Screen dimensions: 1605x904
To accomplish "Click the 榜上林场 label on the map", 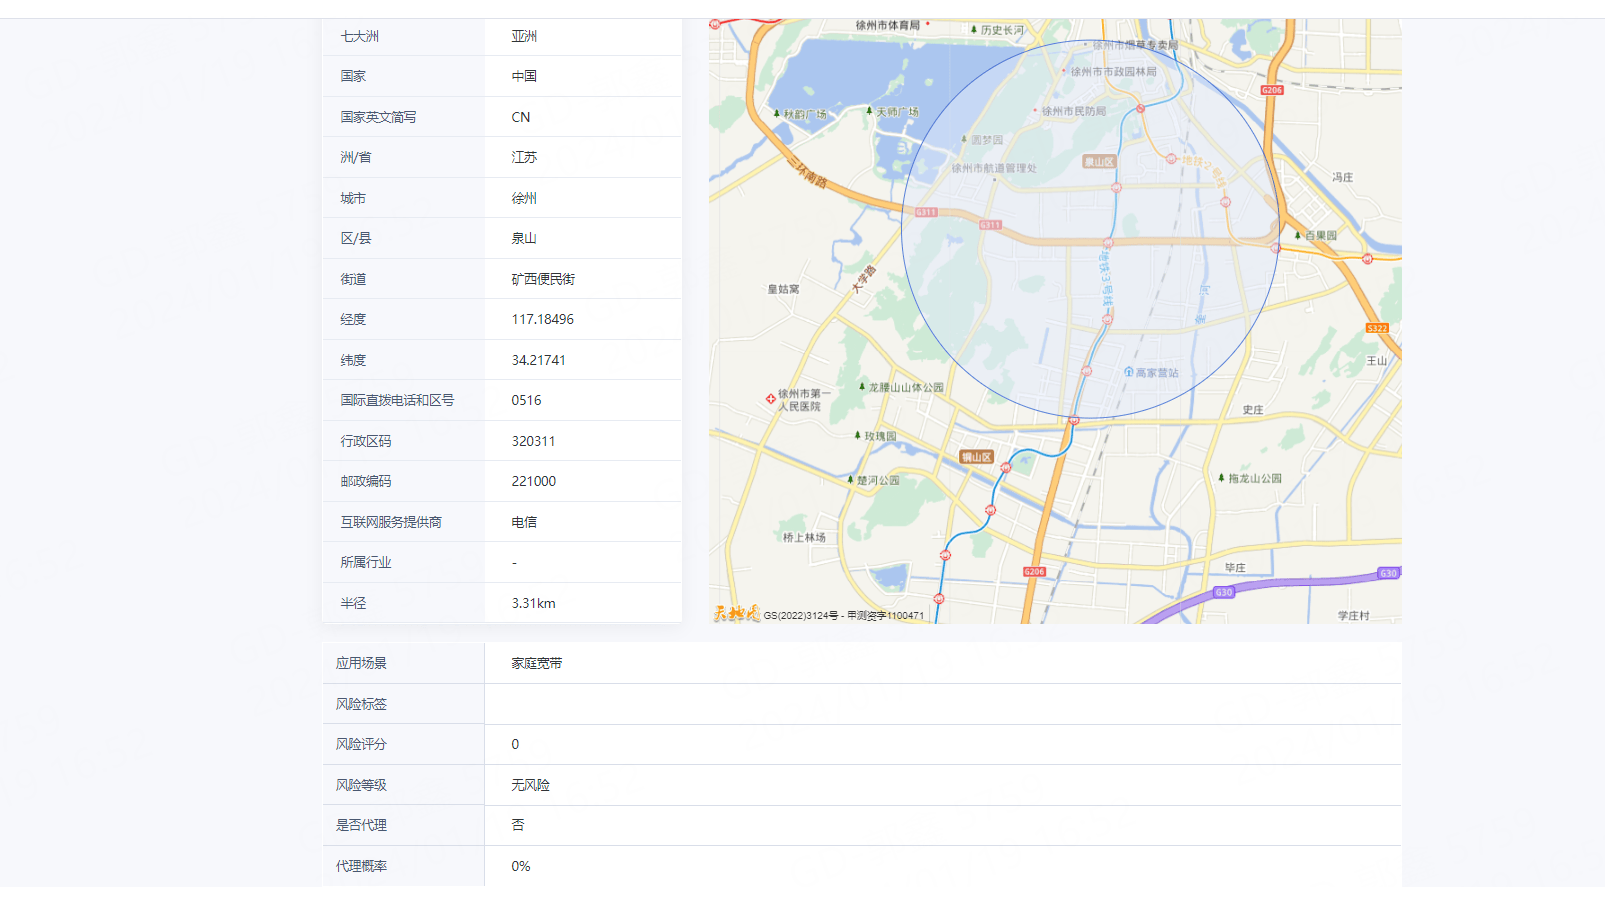I will tap(804, 537).
